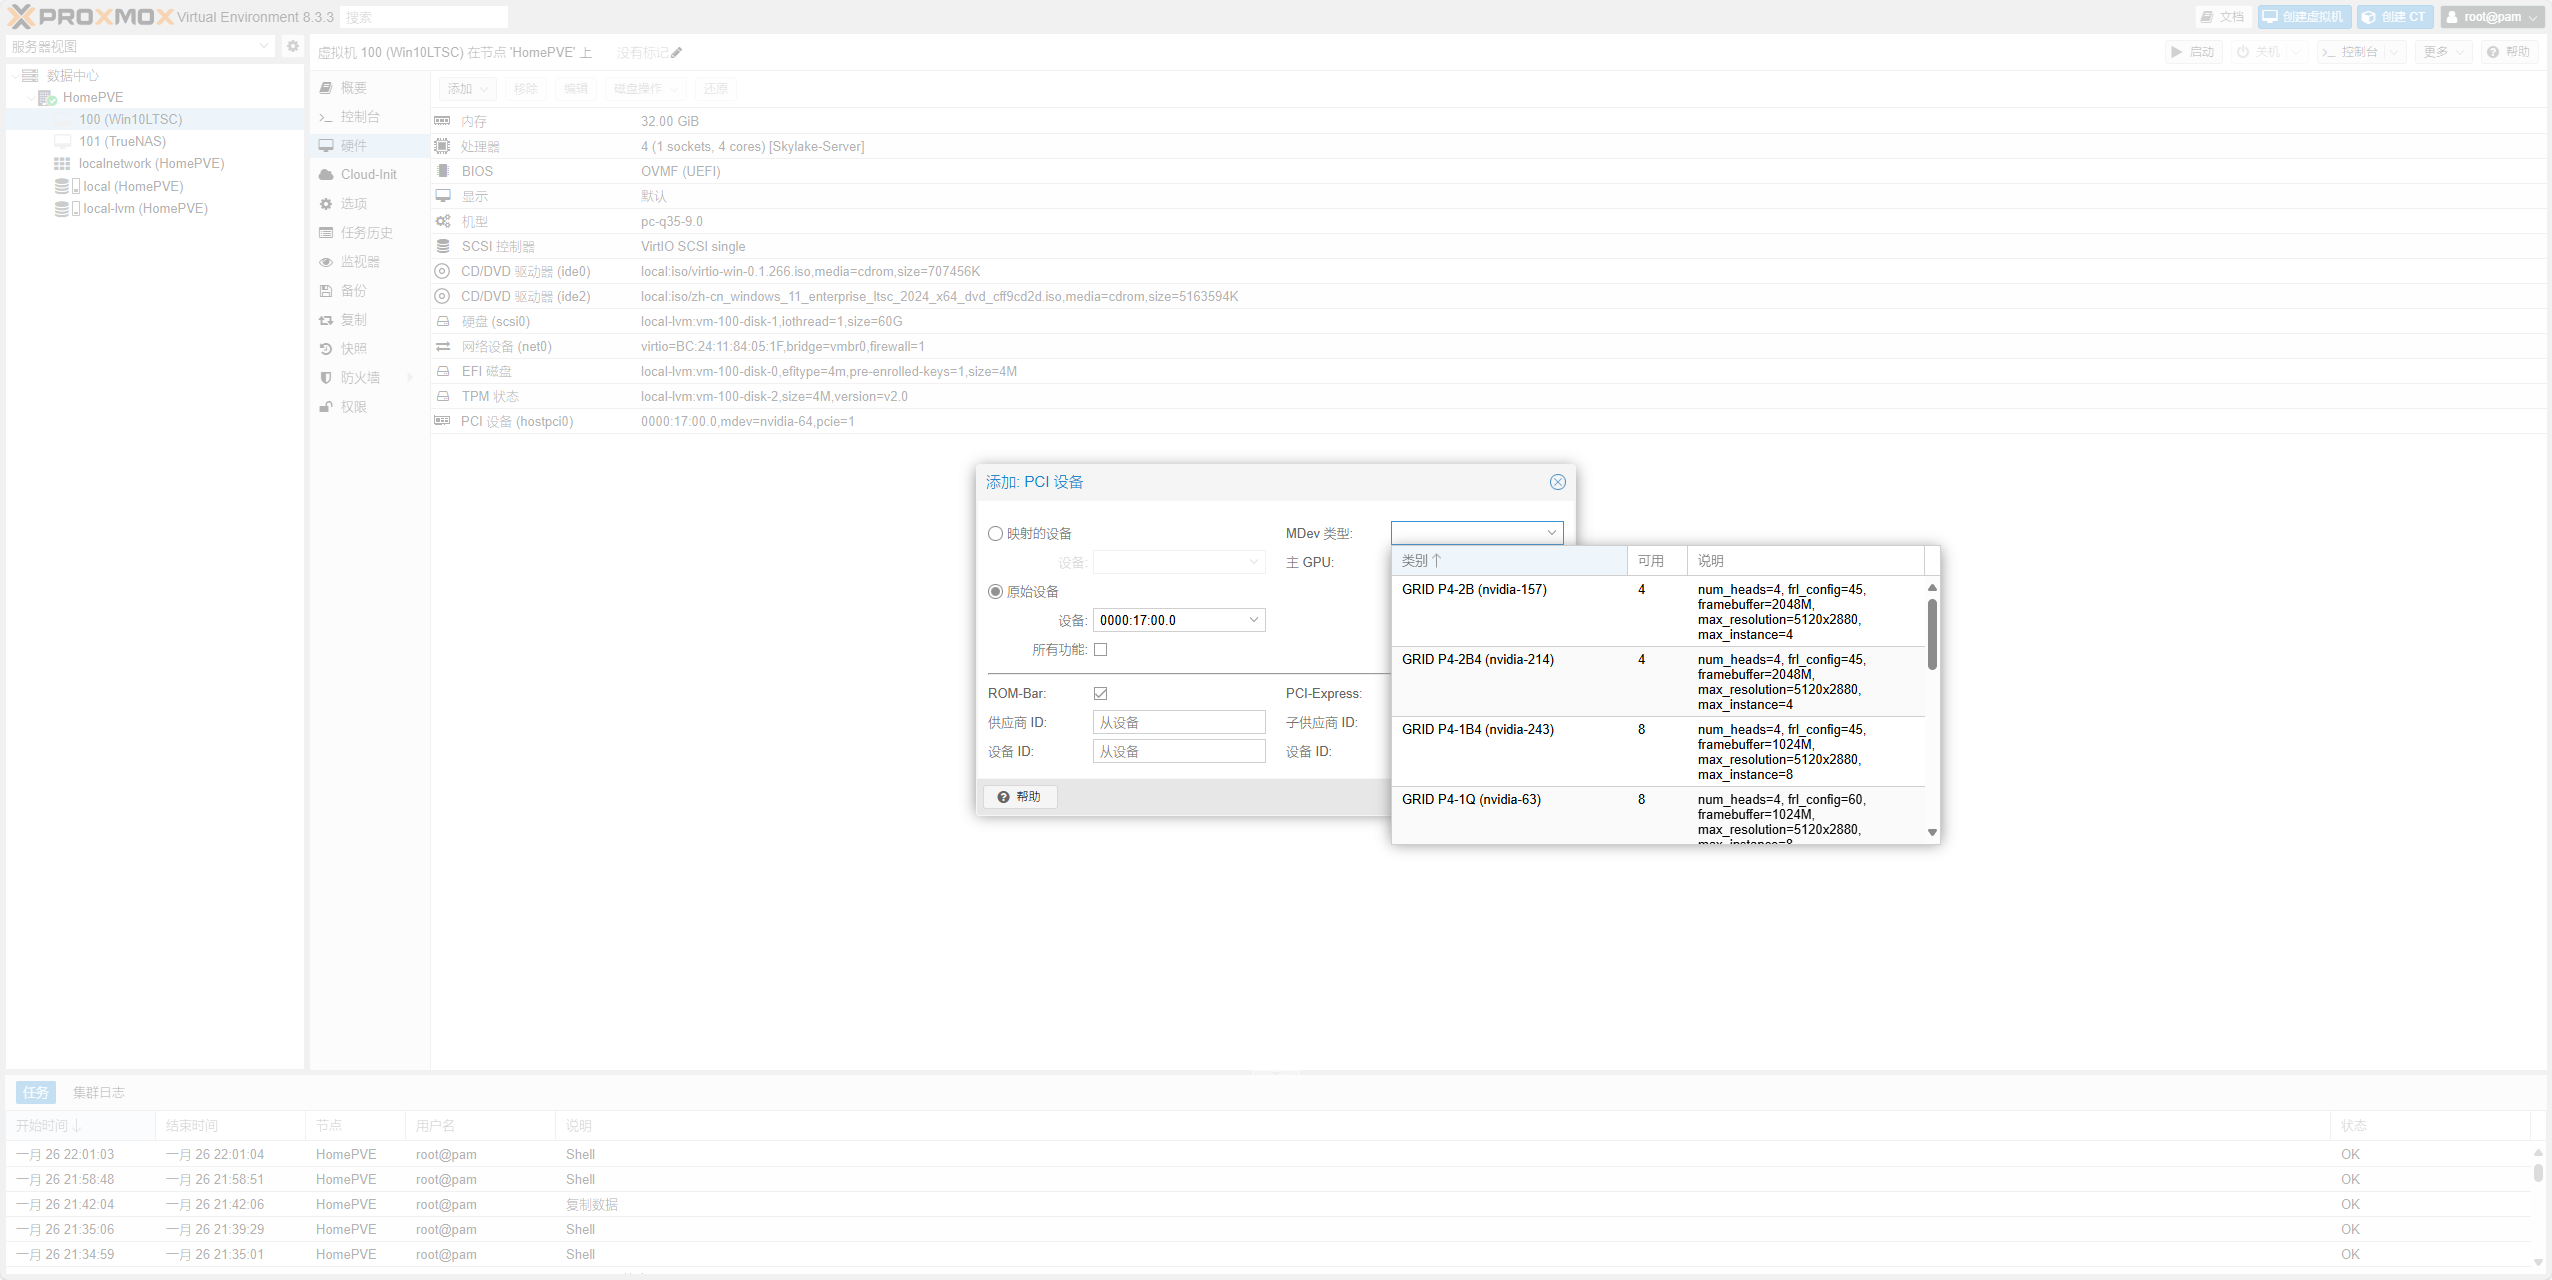Viewport: 2552px width, 1280px height.
Task: Expand the raw device 0000:17:00.0 dropdown
Action: tap(1253, 620)
